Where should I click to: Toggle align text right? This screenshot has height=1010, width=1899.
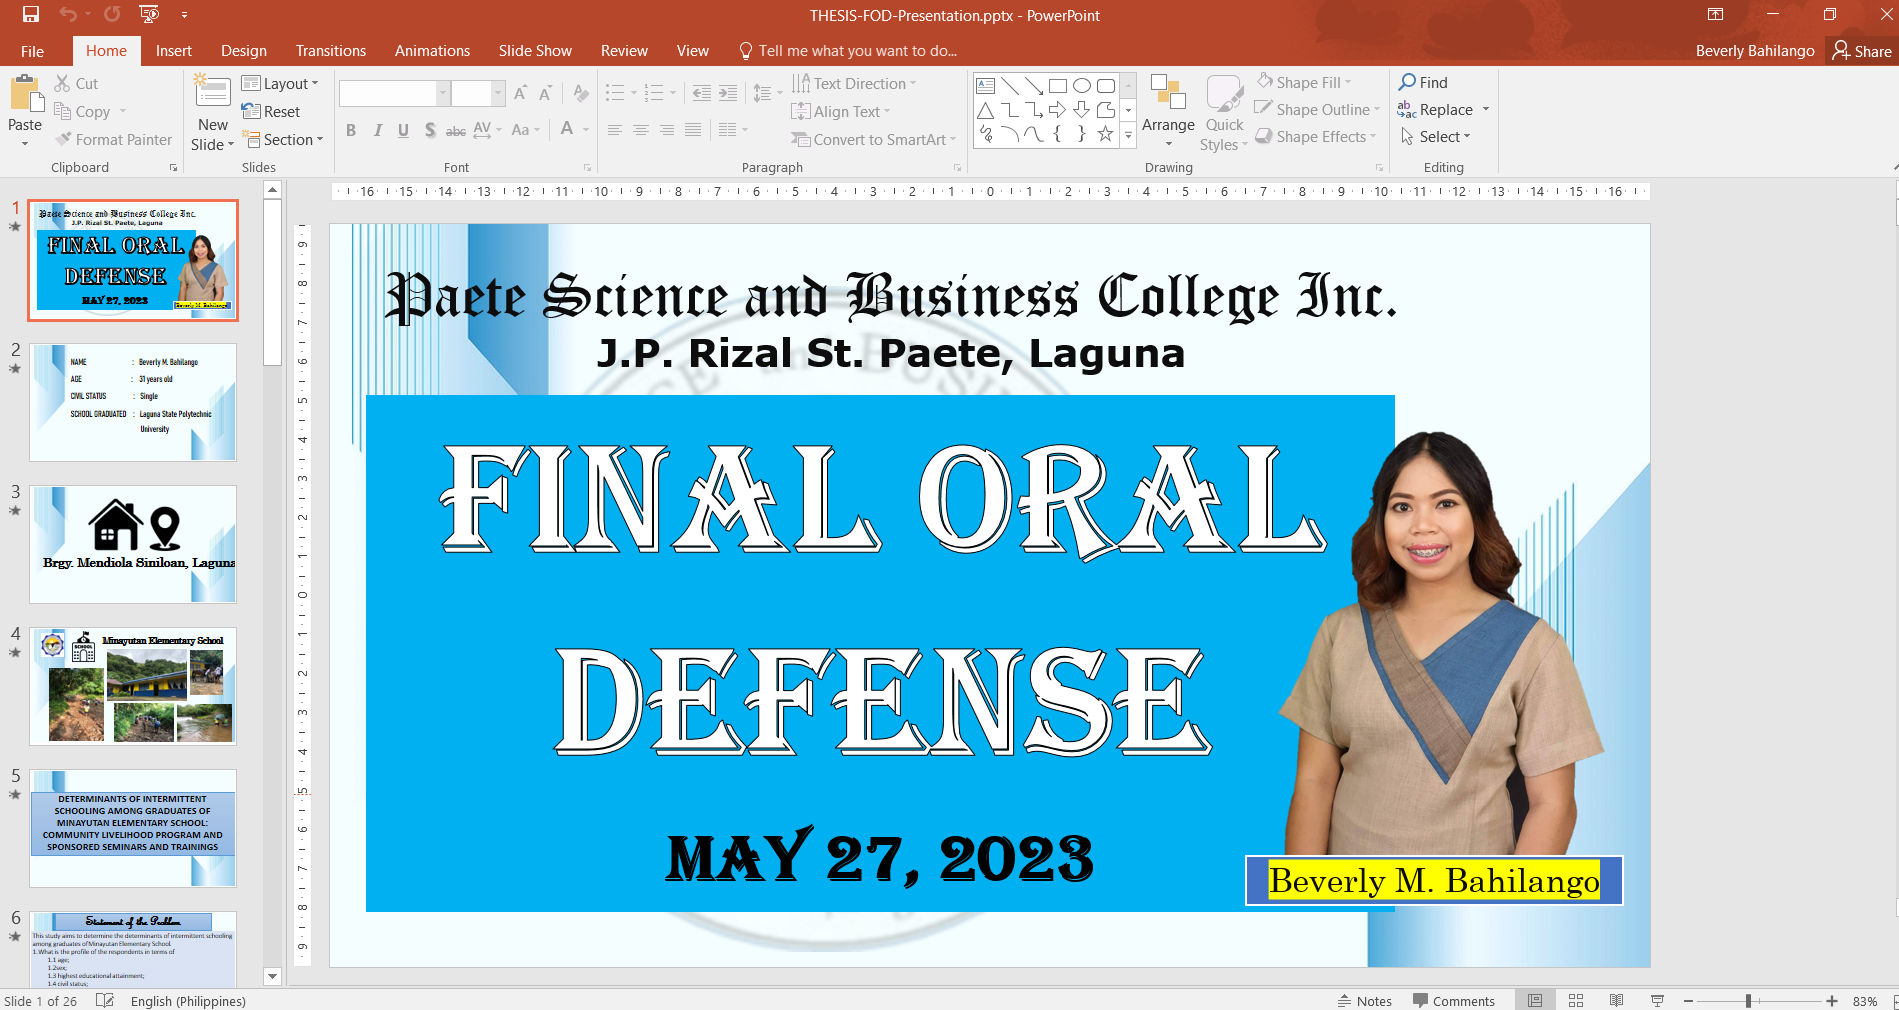click(666, 130)
